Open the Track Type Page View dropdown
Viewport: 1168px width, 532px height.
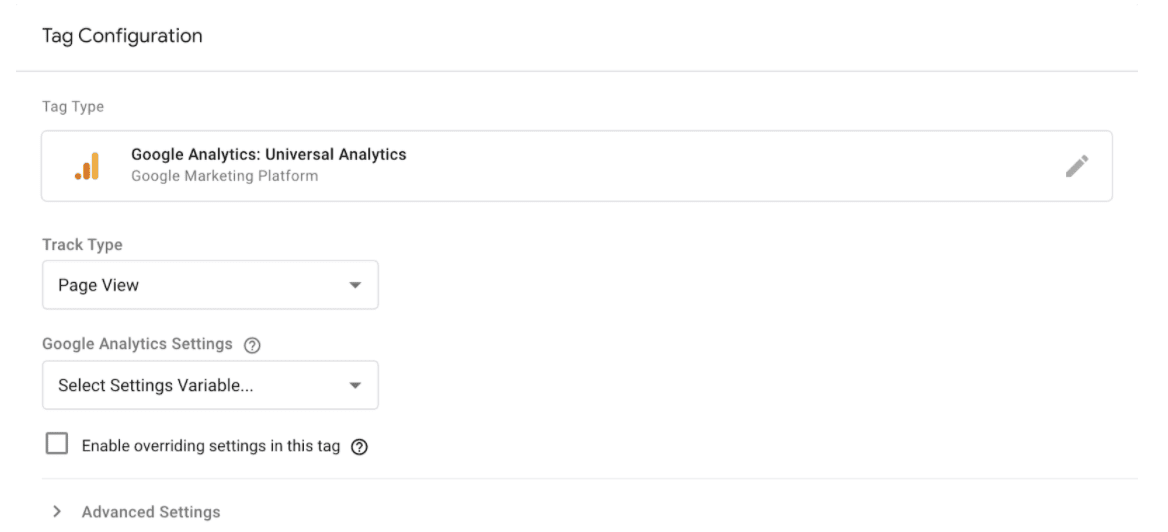pos(210,285)
